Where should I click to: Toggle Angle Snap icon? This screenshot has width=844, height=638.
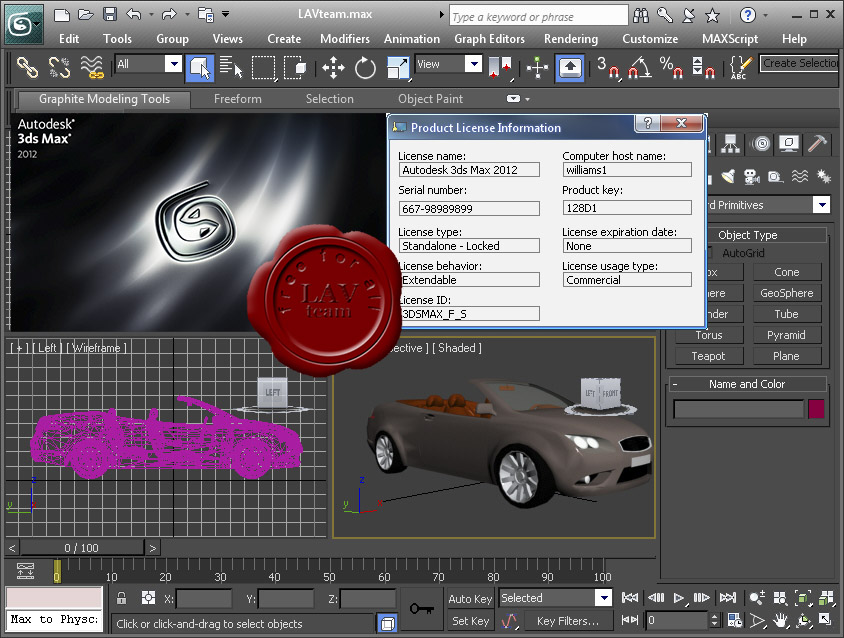(x=640, y=68)
